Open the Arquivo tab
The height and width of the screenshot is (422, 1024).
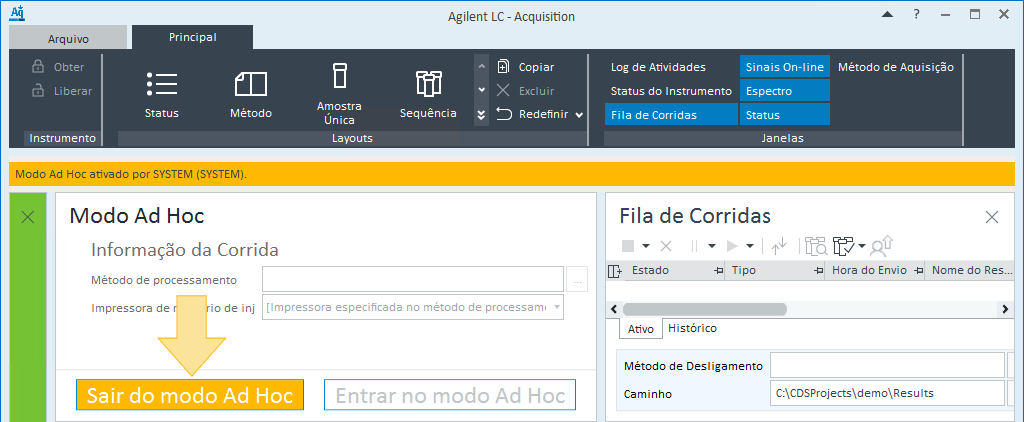68,39
